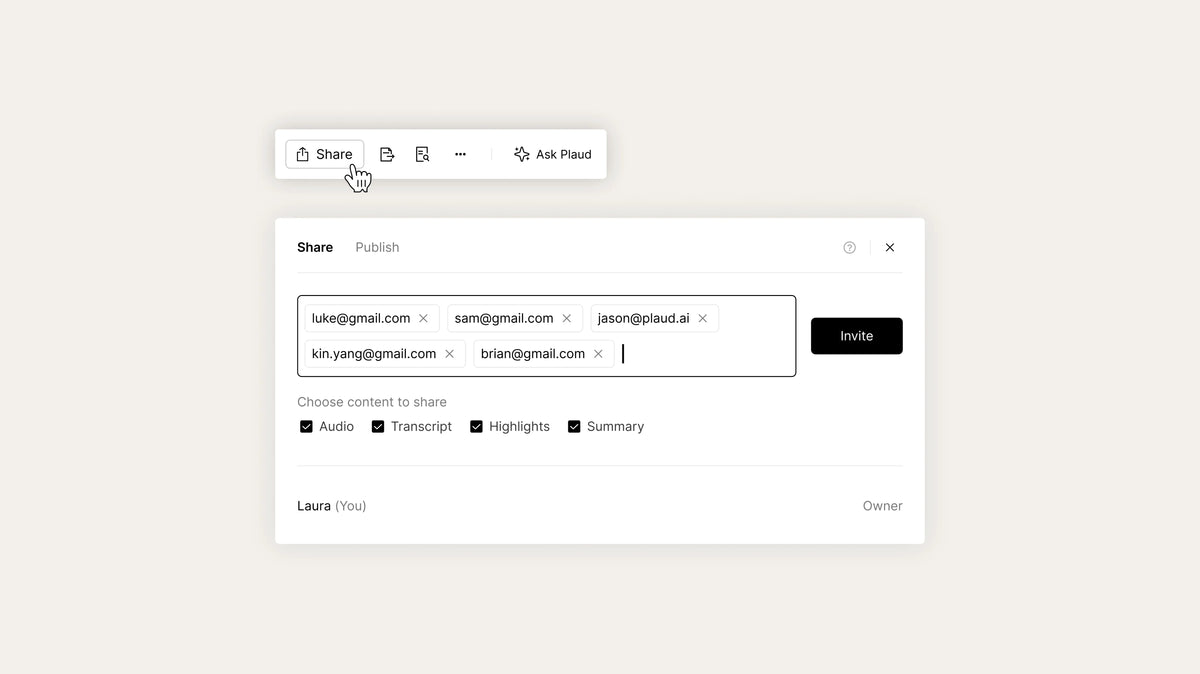Remove jason@plaud.ai from invite list
The width and height of the screenshot is (1200, 674).
[x=703, y=319]
